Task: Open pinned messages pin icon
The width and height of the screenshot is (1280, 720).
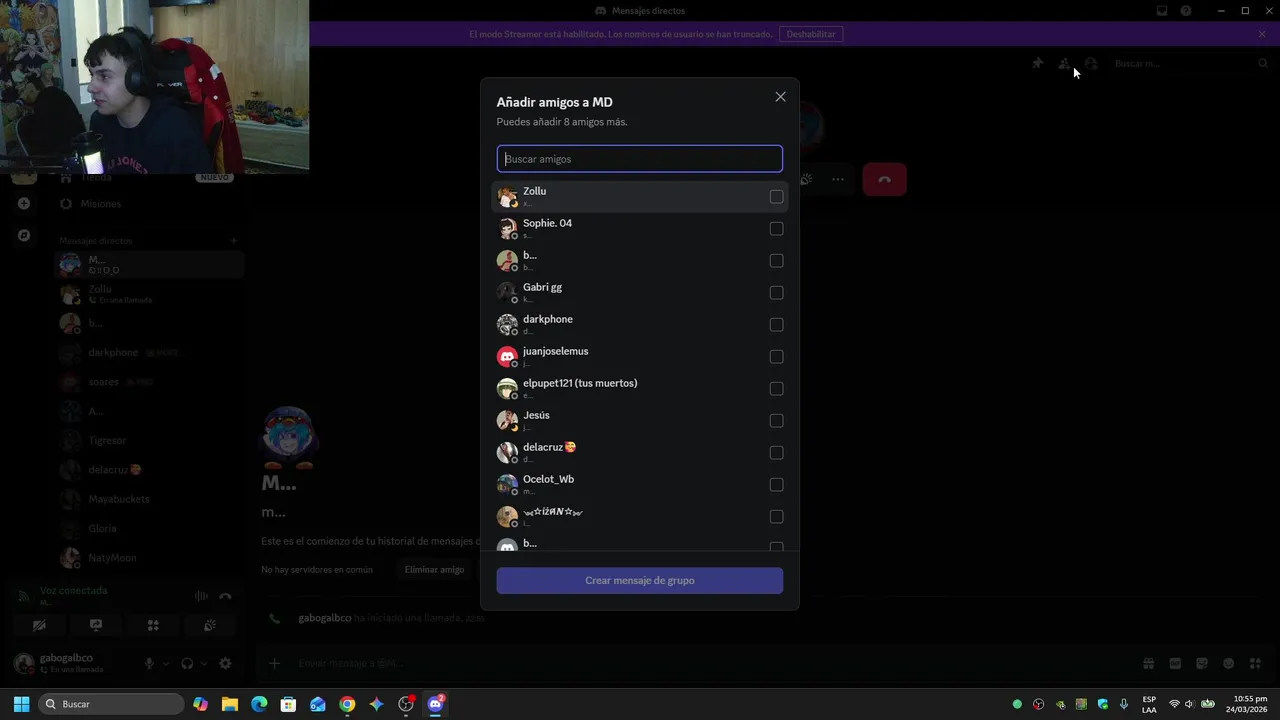Action: 1037,63
